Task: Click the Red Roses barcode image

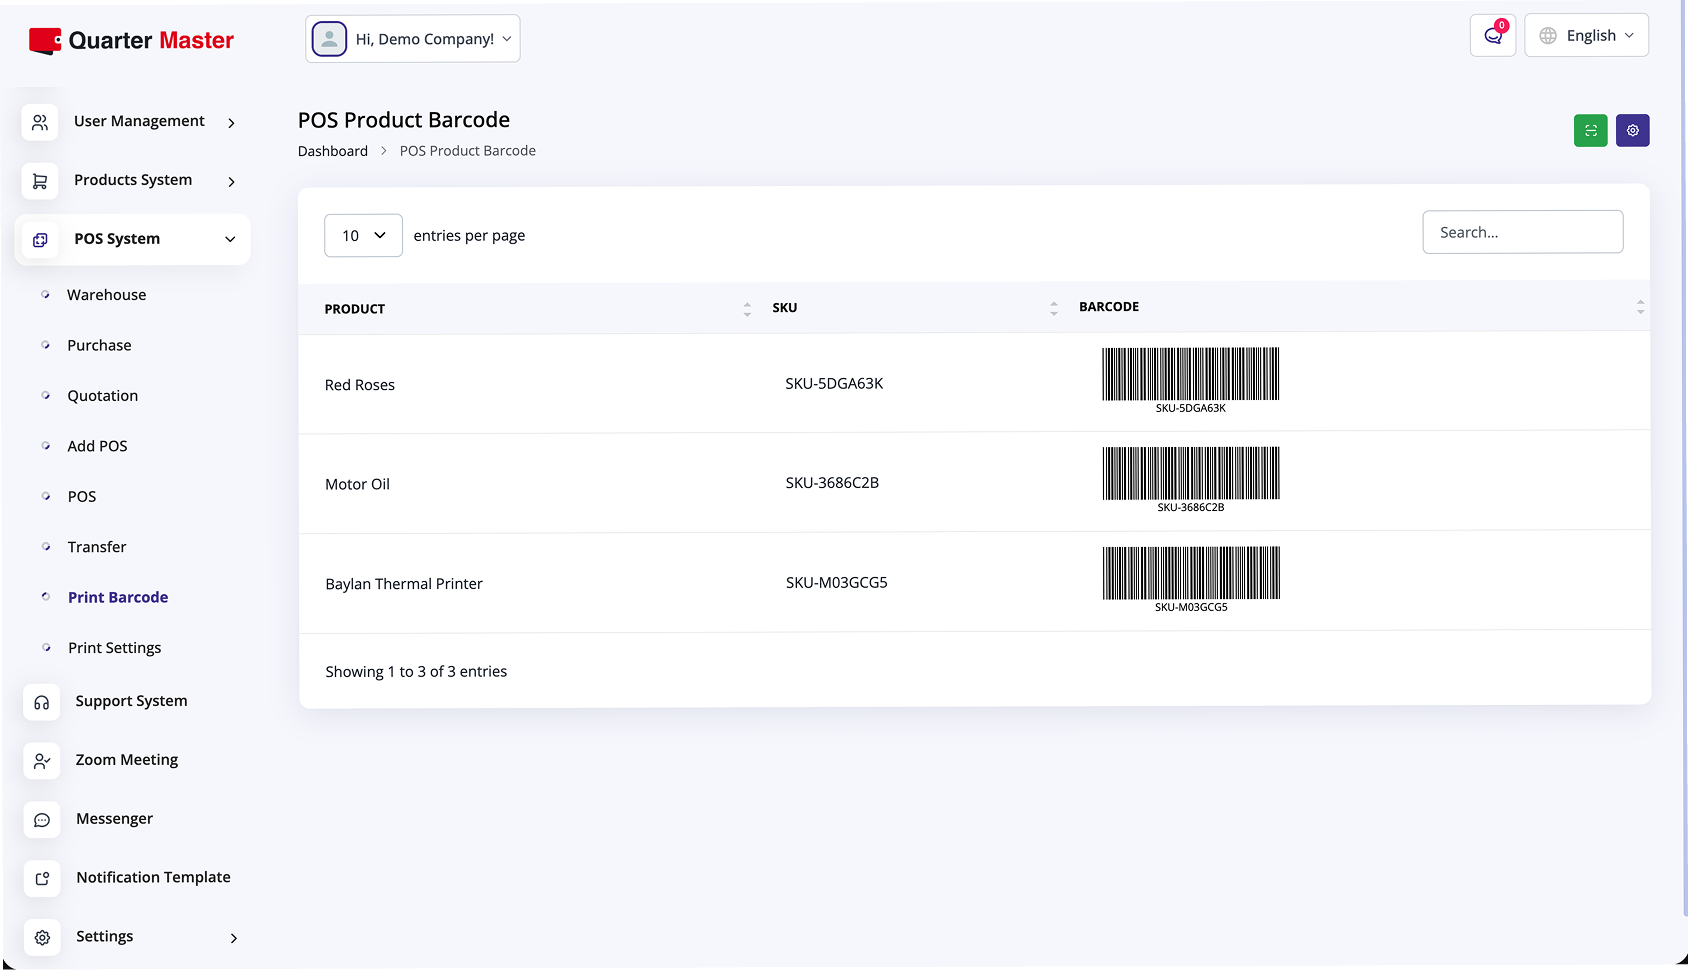Action: pos(1190,379)
